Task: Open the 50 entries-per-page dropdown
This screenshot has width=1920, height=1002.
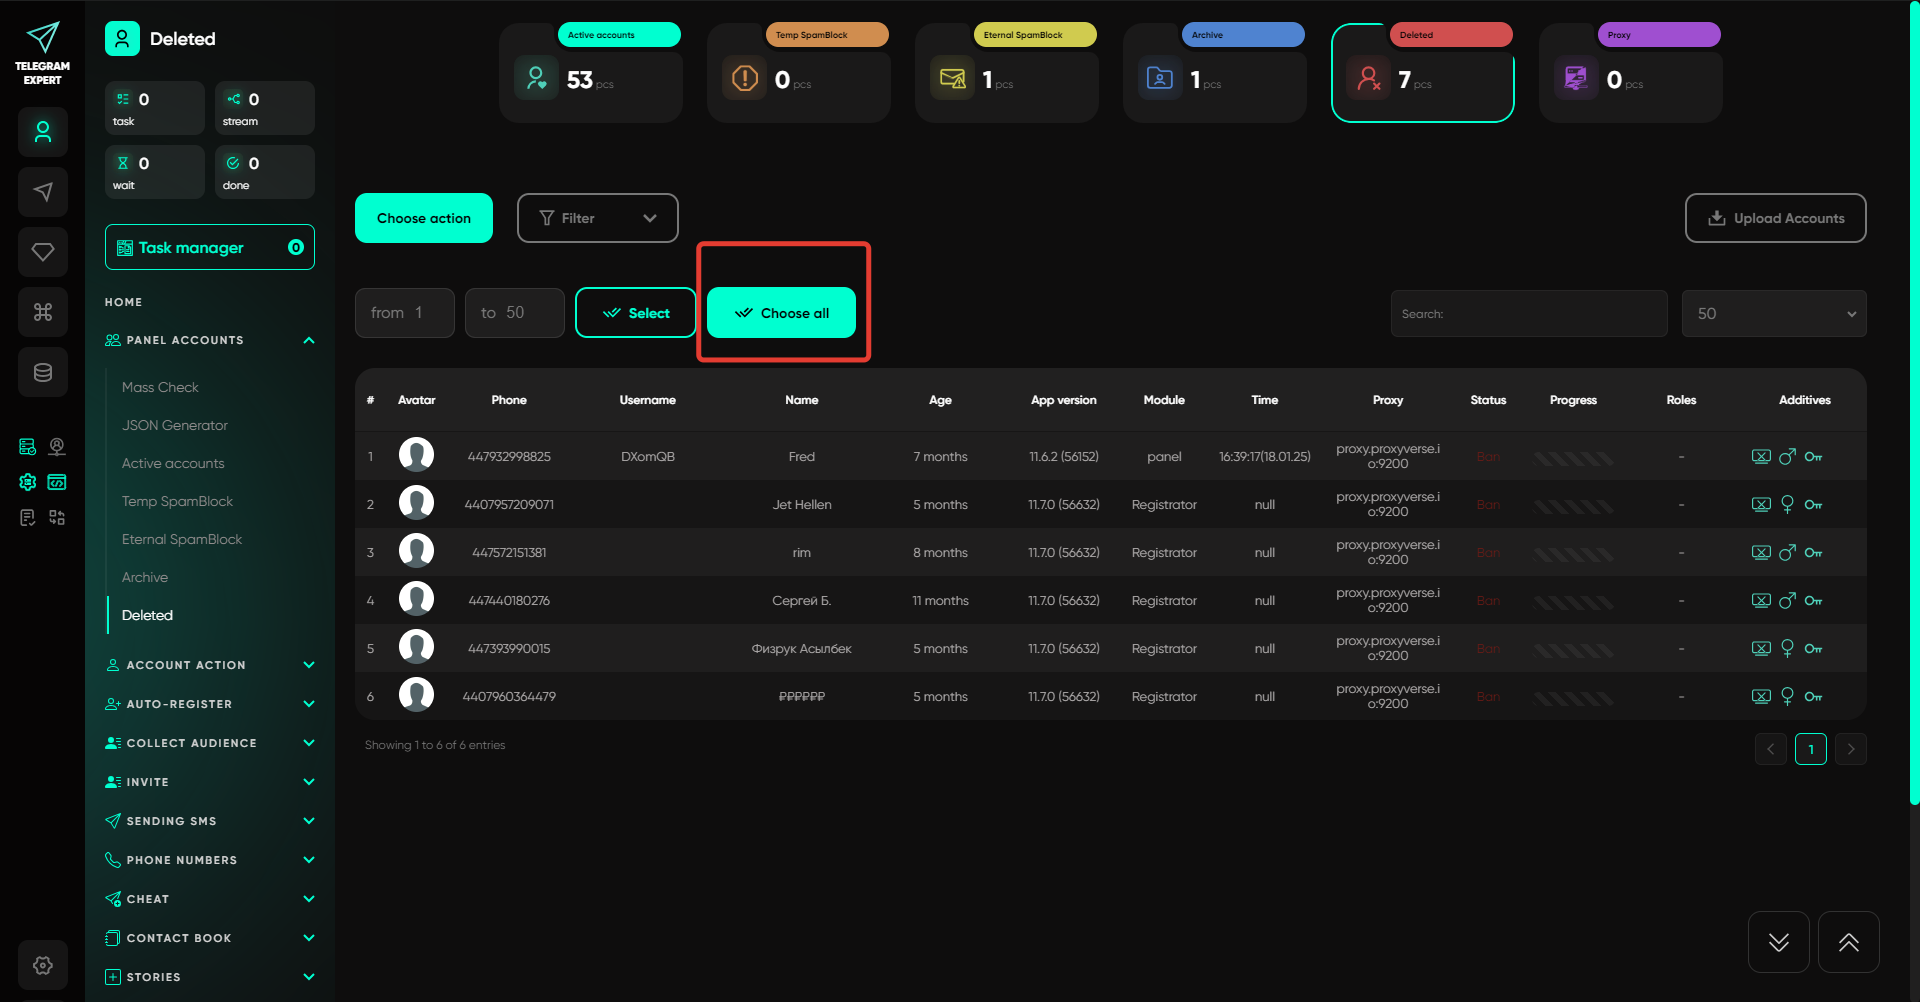Action: [1773, 314]
